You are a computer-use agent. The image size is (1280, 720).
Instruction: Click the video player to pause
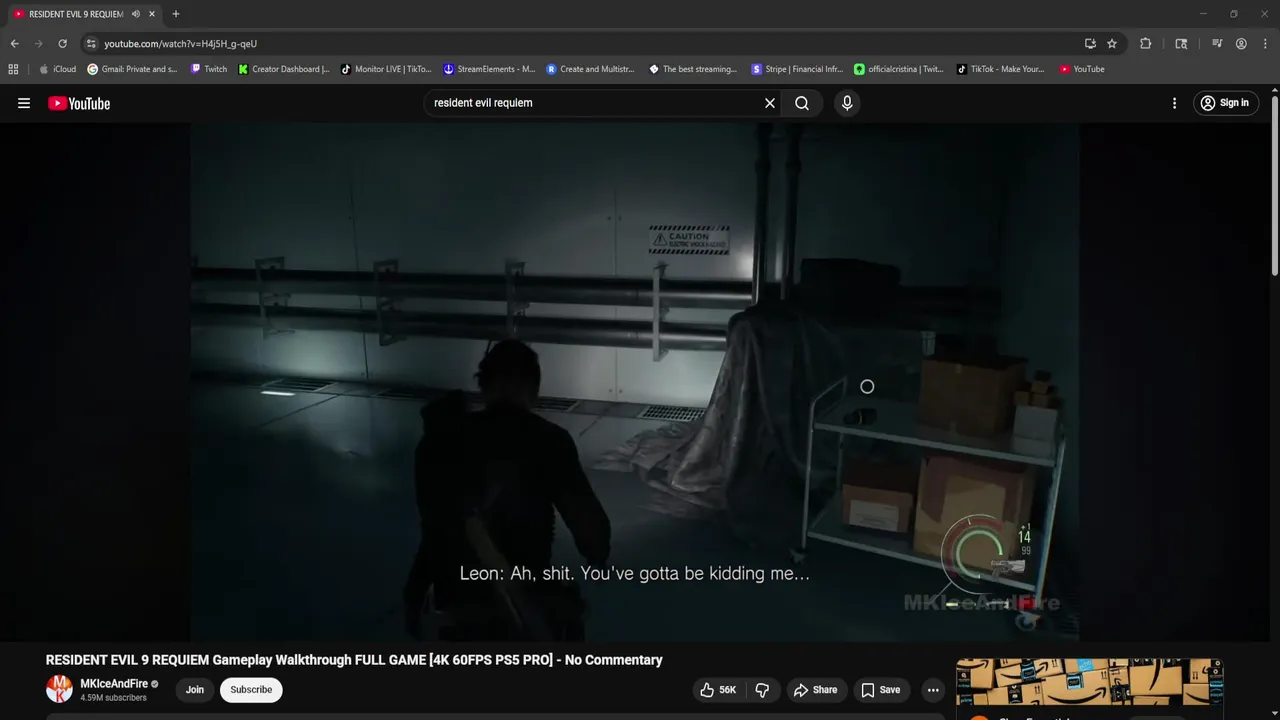tap(635, 381)
